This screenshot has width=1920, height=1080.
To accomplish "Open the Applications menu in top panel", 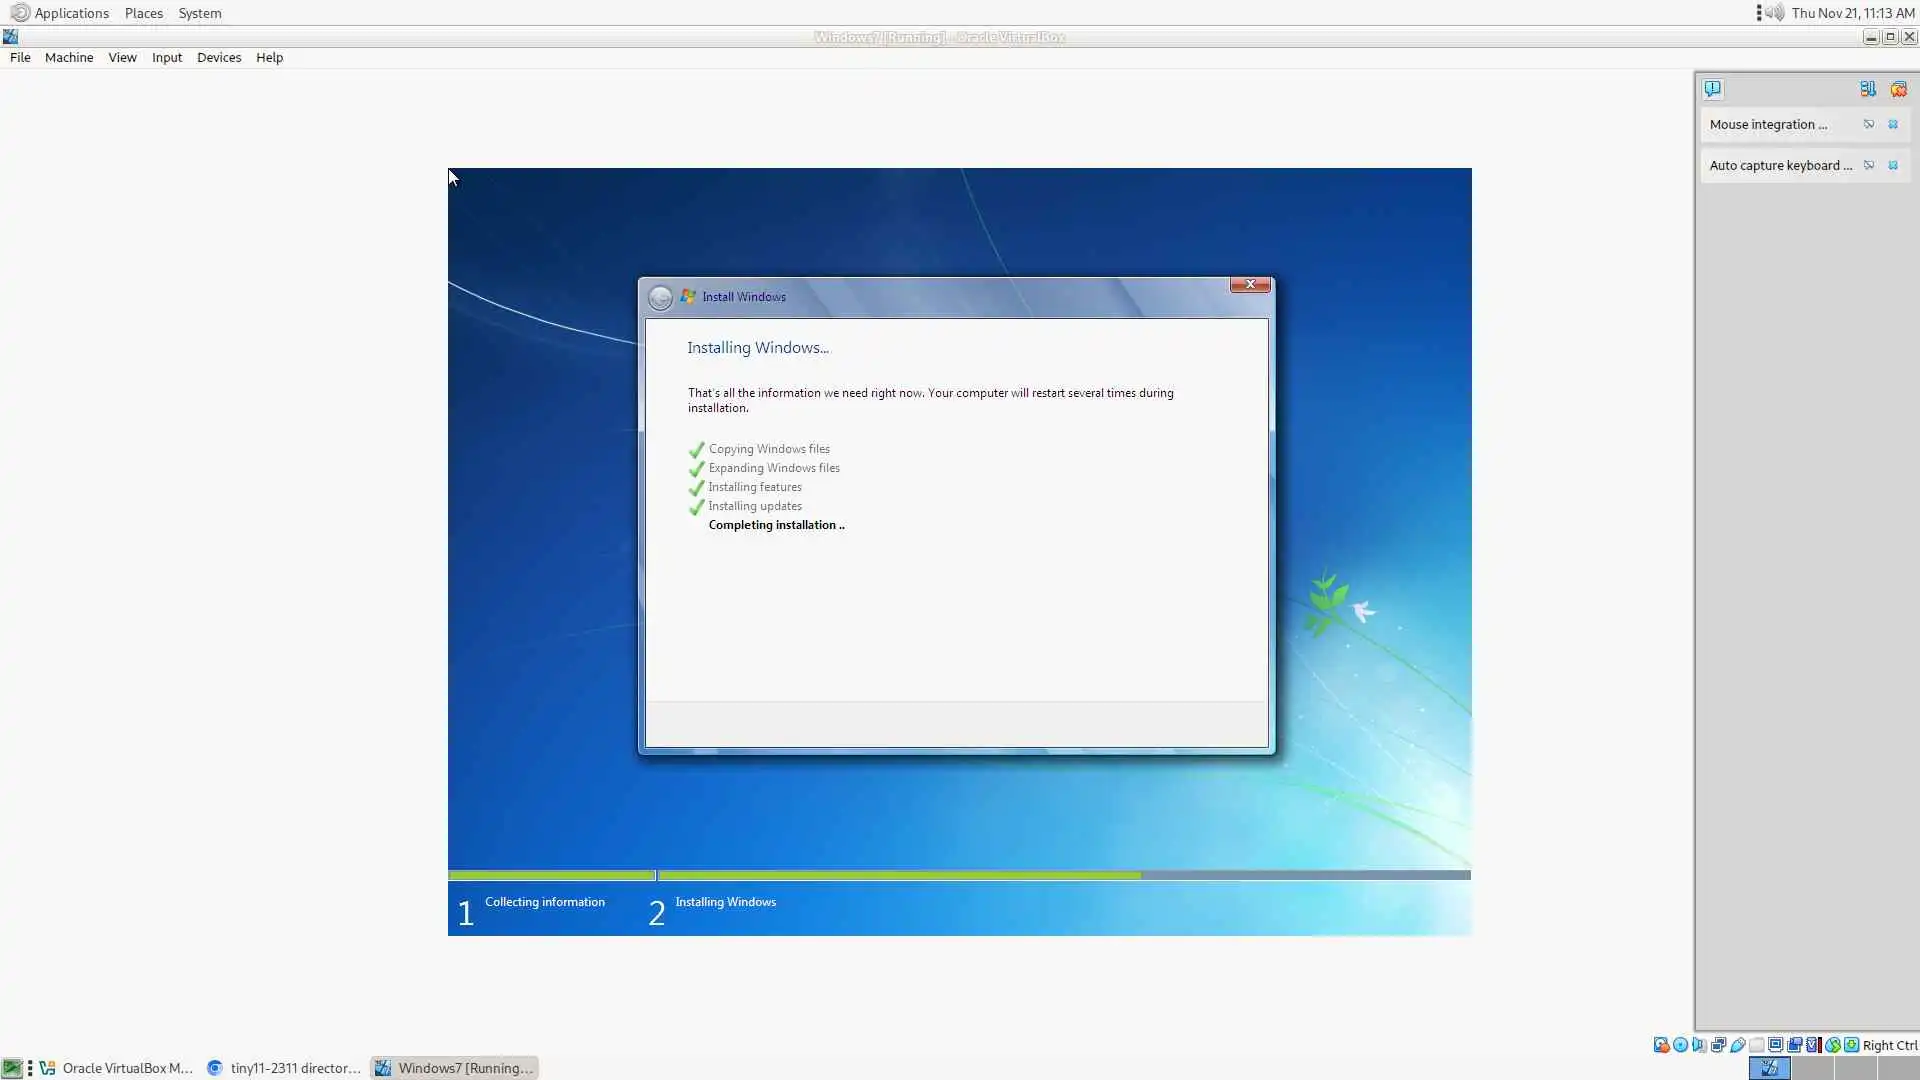I will tap(71, 13).
